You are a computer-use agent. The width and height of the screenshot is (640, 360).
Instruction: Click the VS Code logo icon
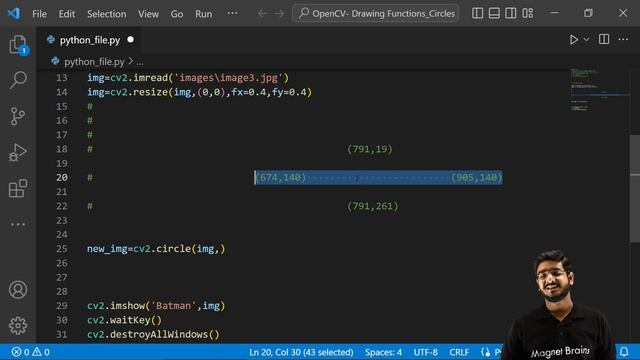point(14,13)
